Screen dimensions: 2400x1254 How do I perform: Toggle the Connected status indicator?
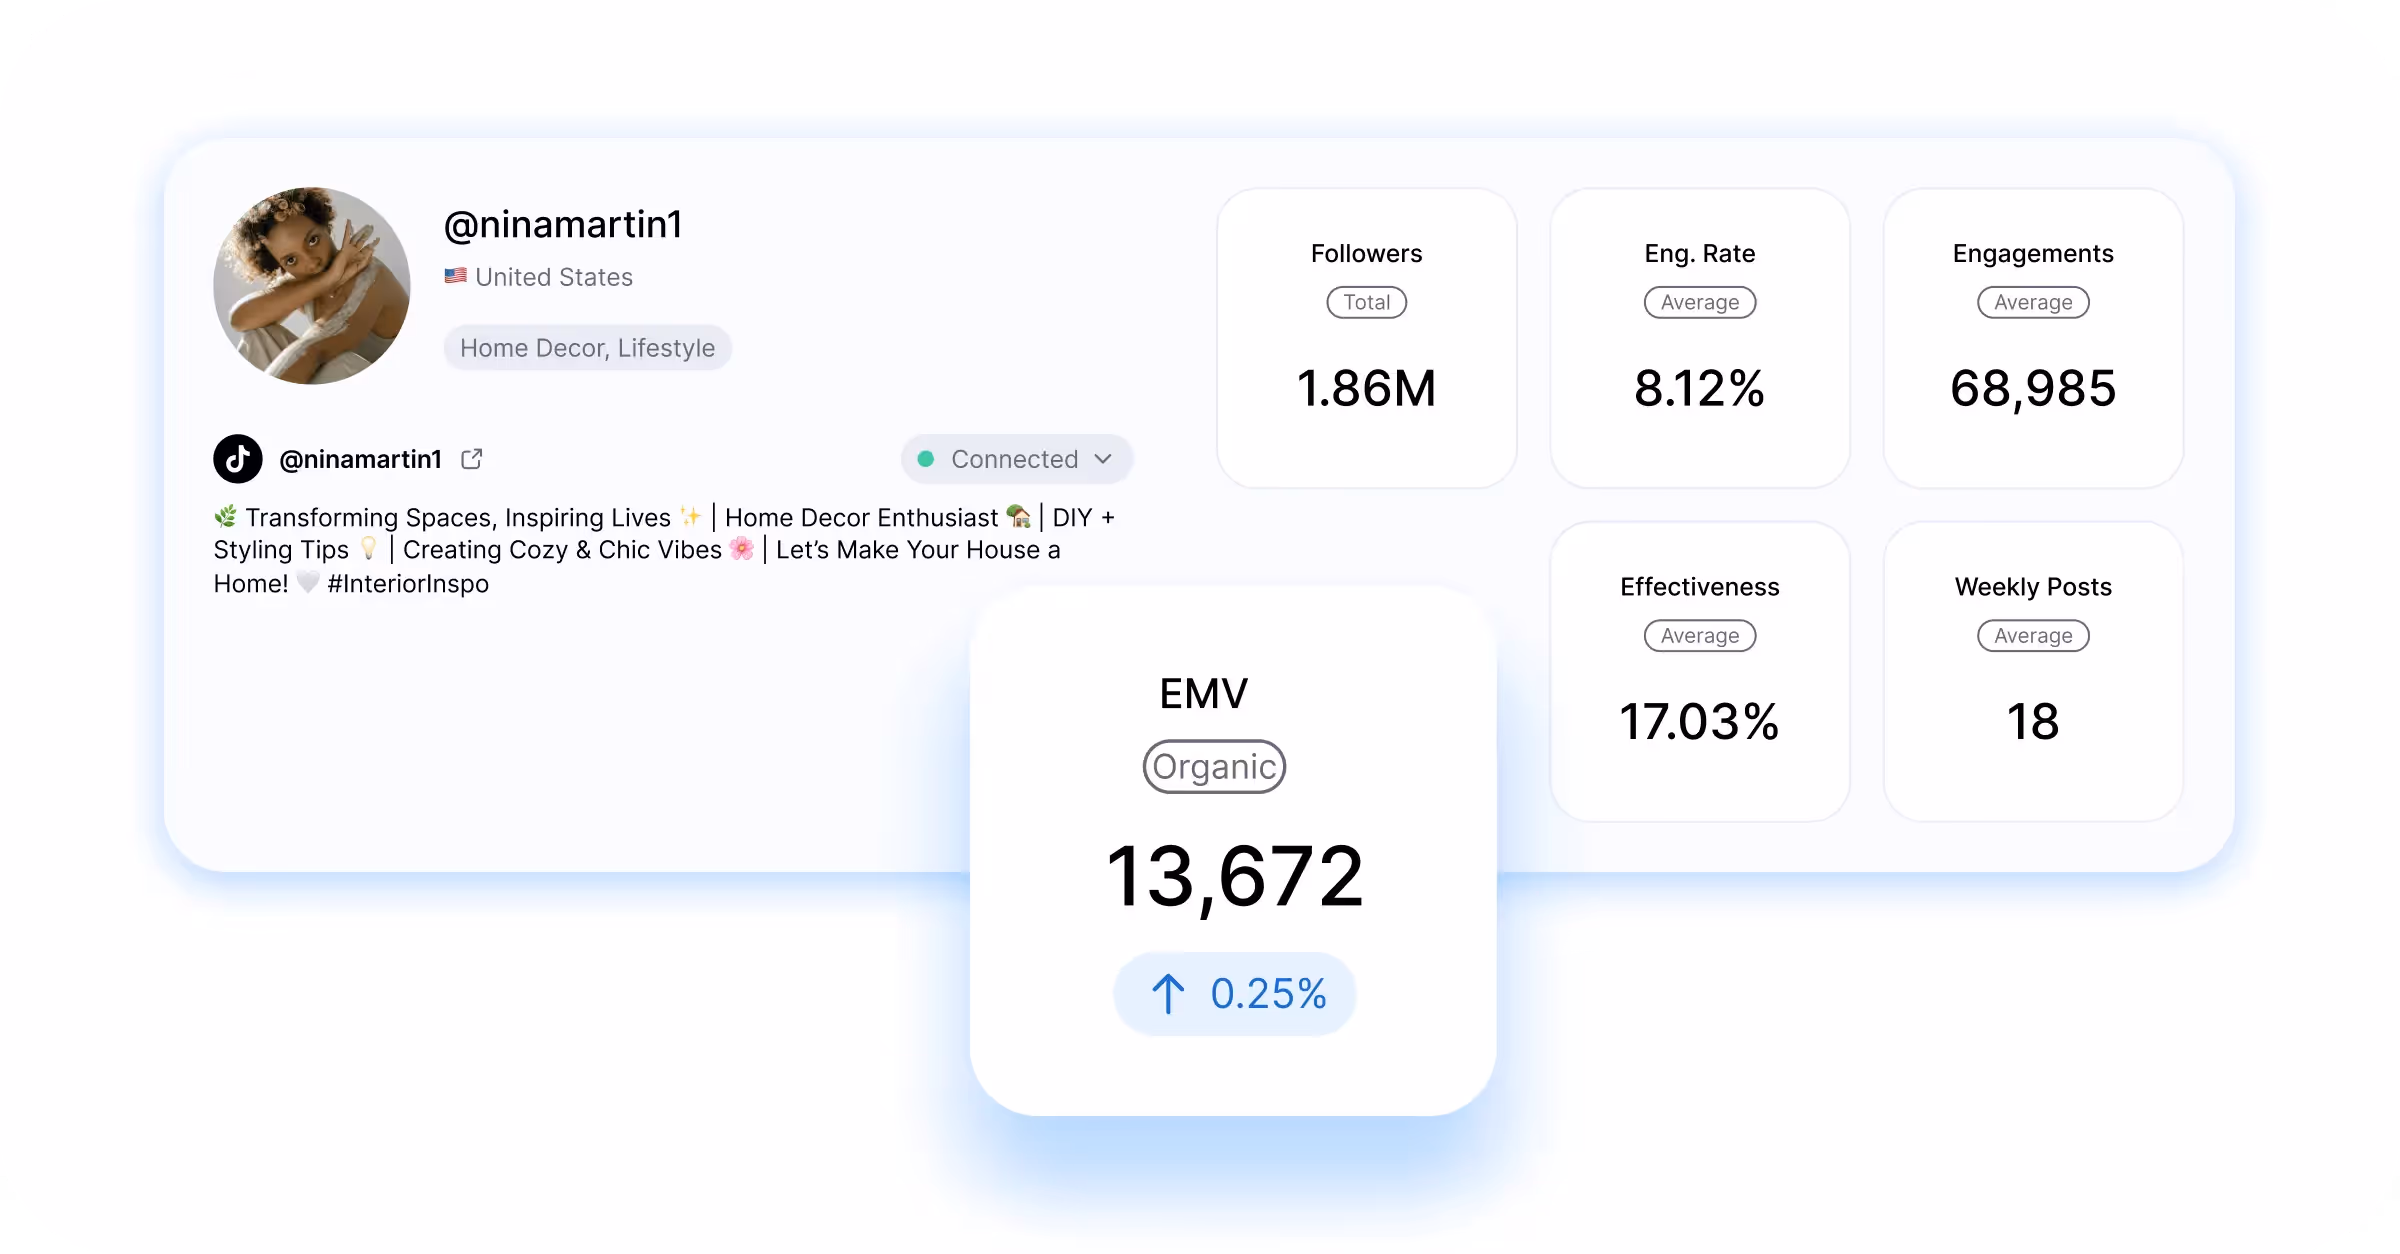click(1016, 458)
